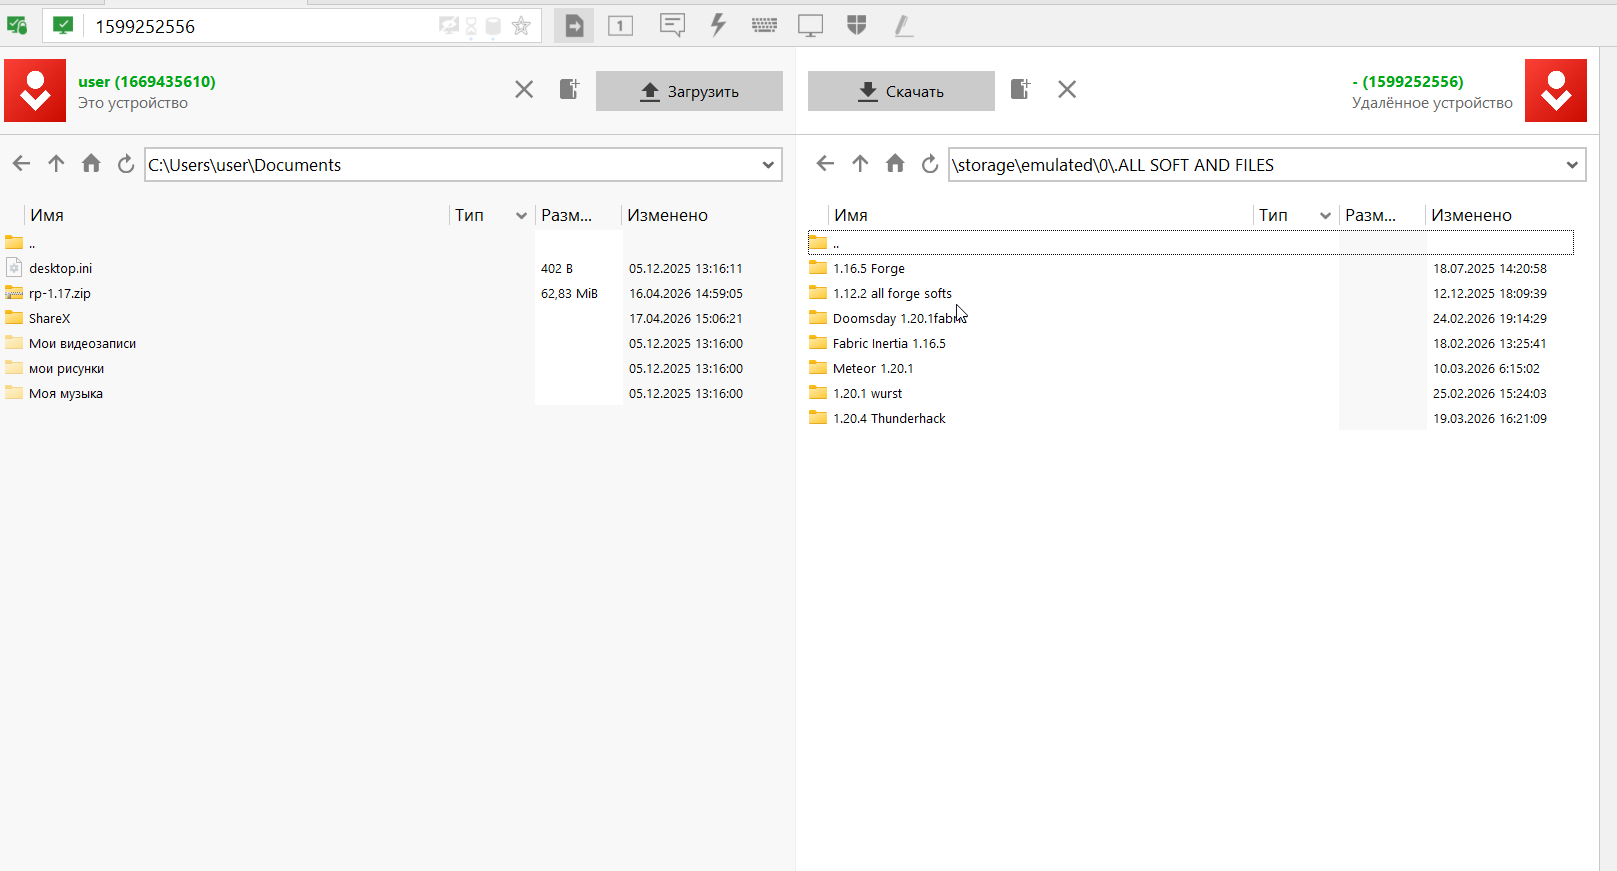
Task: Refresh the local Documents folder listing
Action: [125, 163]
